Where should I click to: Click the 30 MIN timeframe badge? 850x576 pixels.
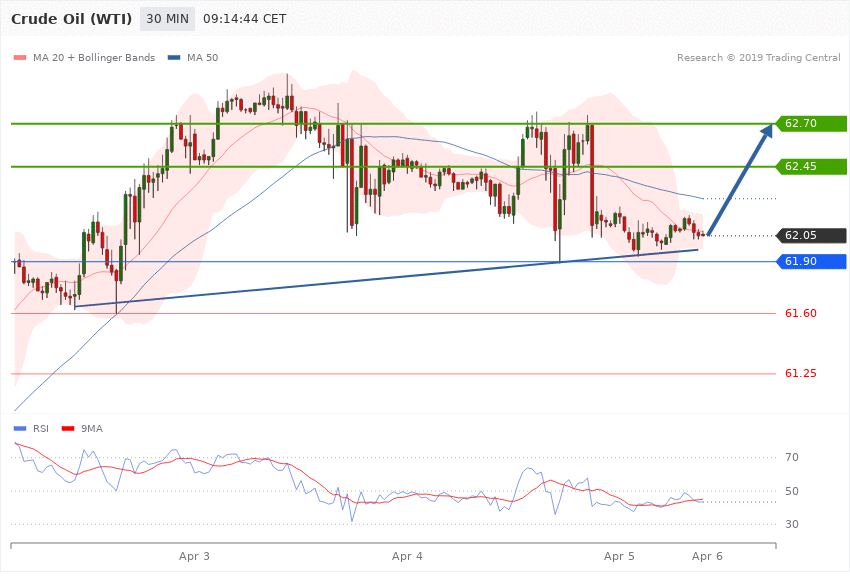(x=167, y=19)
